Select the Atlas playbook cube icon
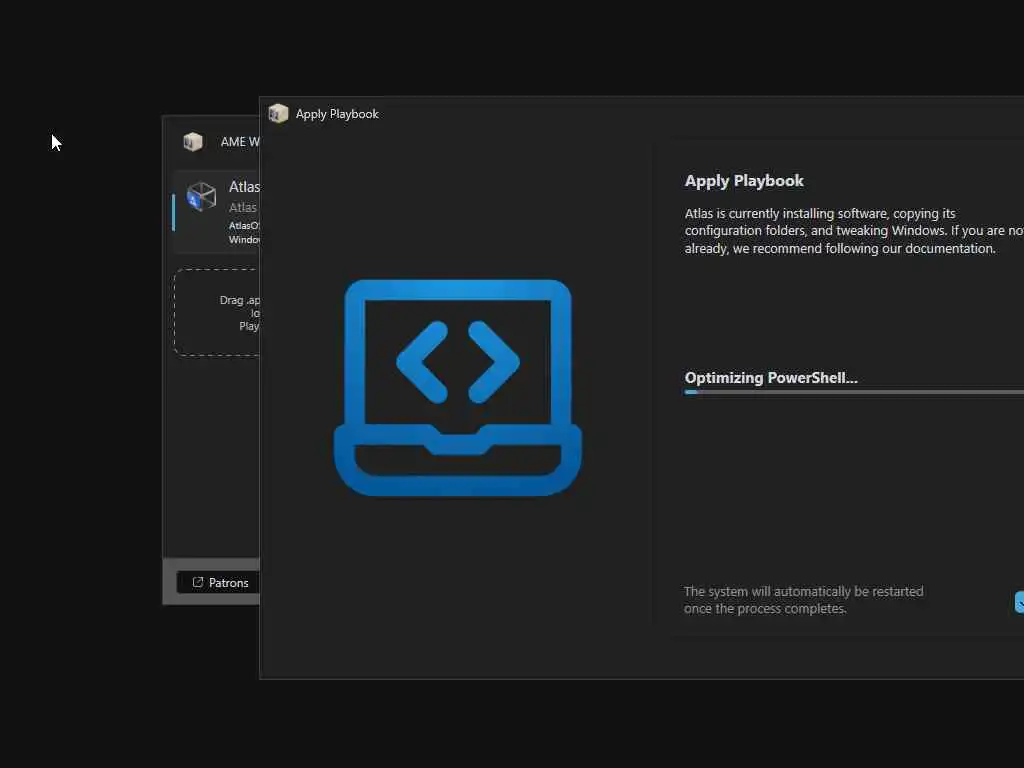The image size is (1024, 768). [201, 196]
